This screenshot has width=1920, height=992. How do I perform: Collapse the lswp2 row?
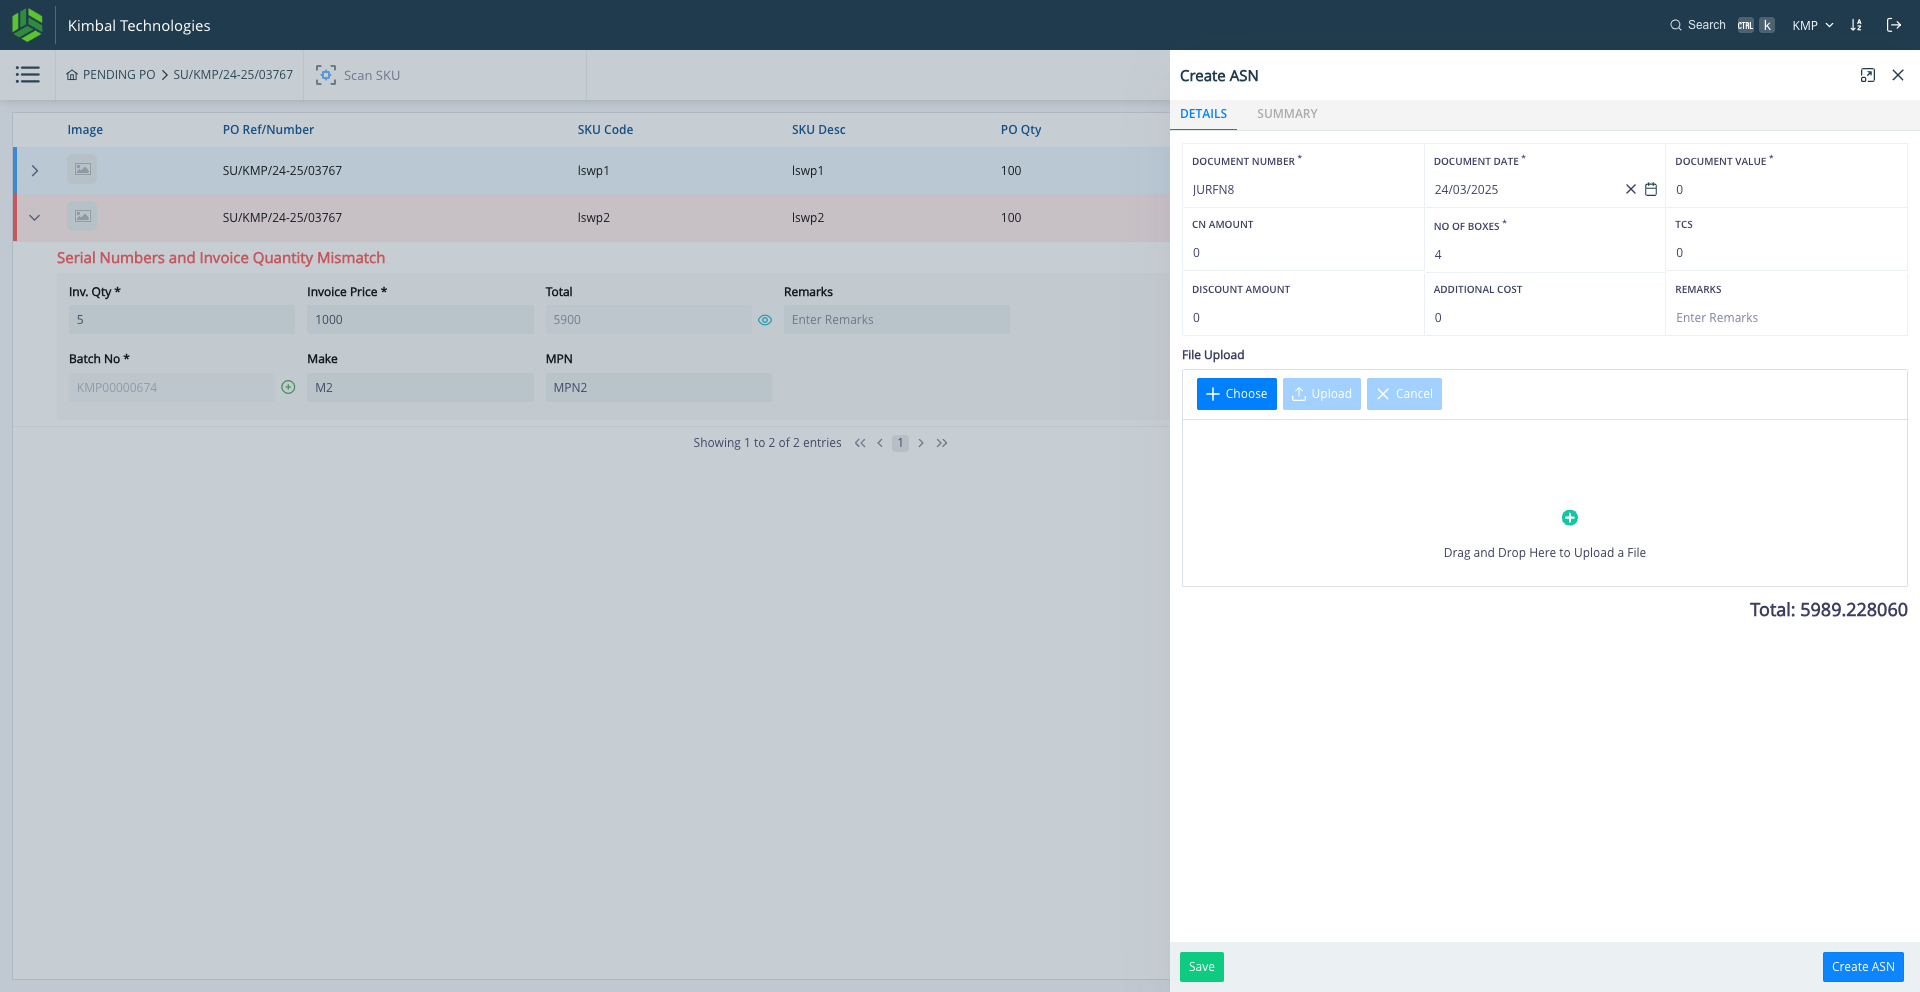35,218
